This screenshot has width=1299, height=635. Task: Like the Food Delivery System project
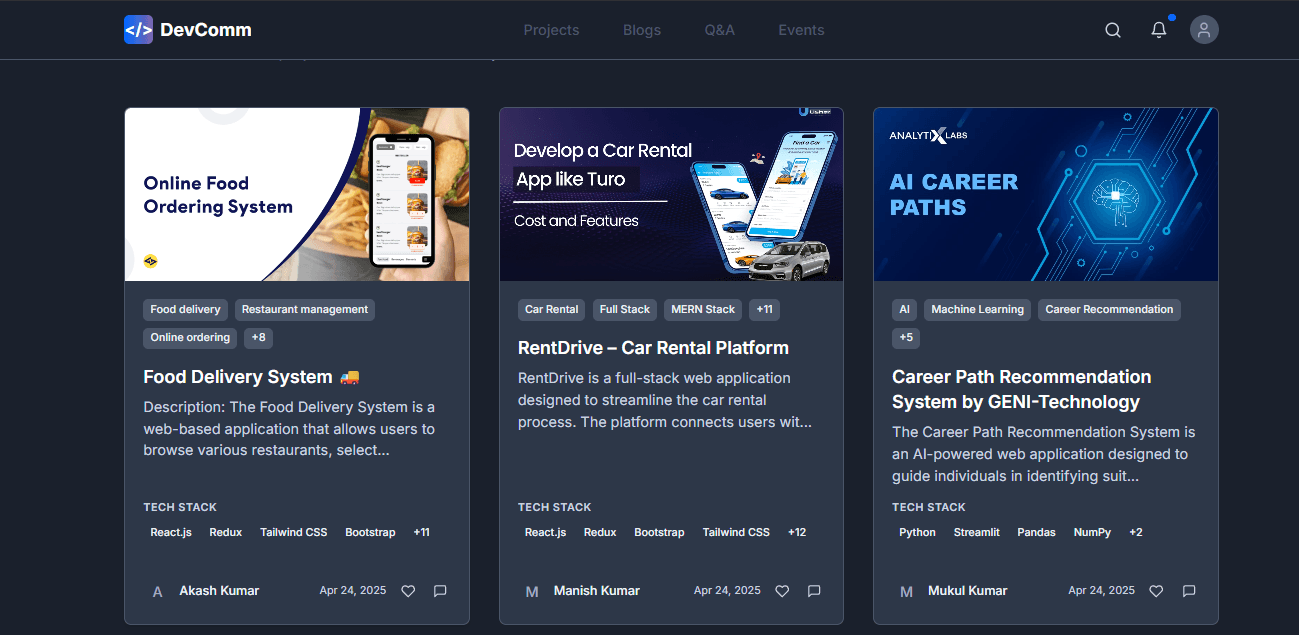tap(408, 591)
